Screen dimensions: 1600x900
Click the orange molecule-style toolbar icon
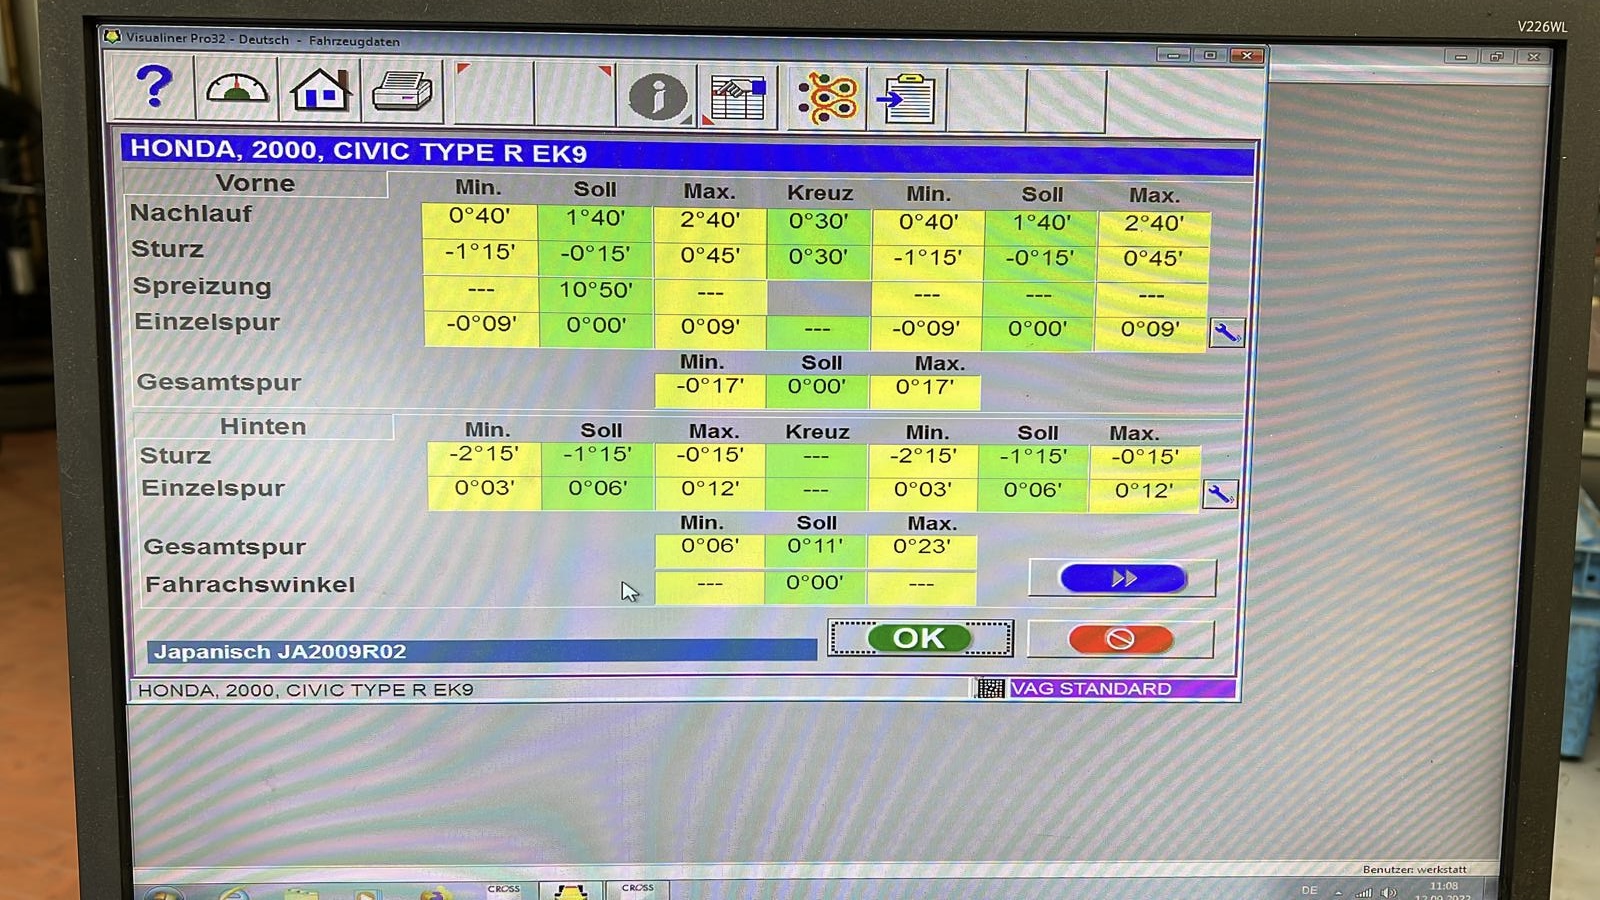point(828,98)
